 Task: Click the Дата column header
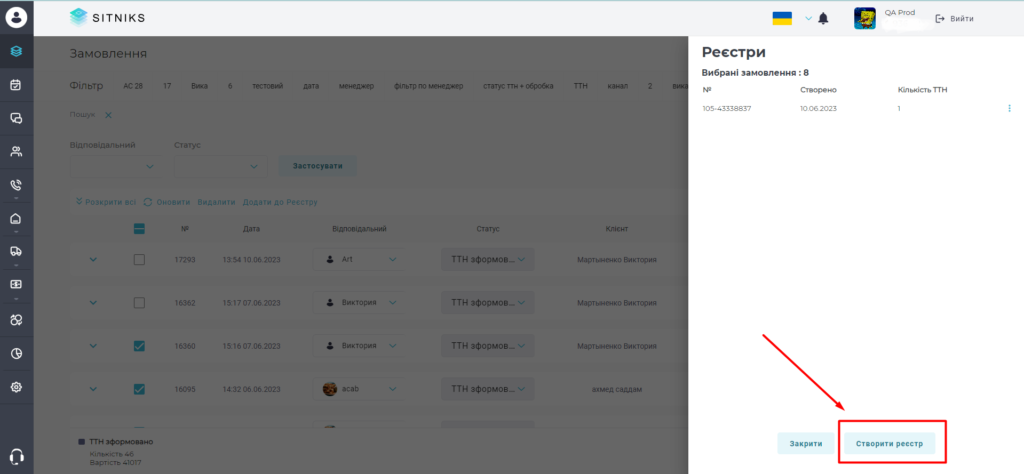tap(251, 229)
